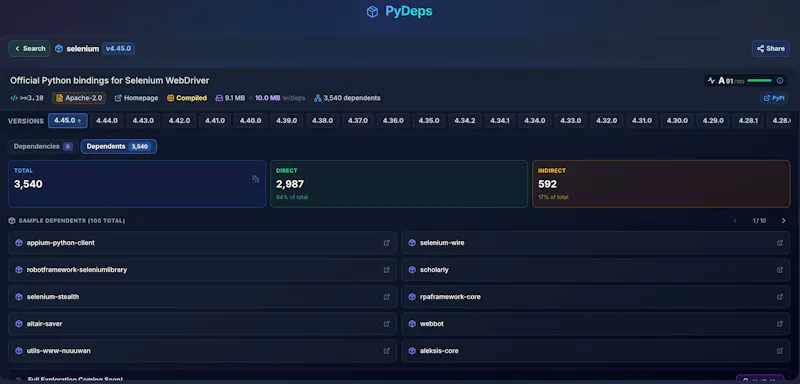800x384 pixels.
Task: Open the rpaframework-core dependent
Action: [596, 297]
